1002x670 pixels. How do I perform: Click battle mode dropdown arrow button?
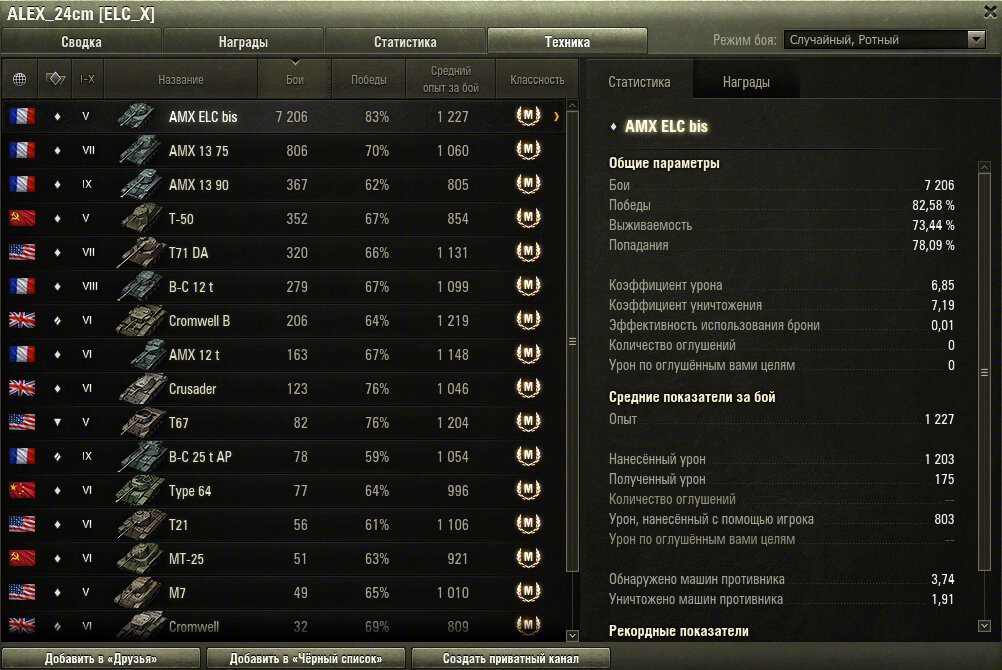[x=976, y=40]
